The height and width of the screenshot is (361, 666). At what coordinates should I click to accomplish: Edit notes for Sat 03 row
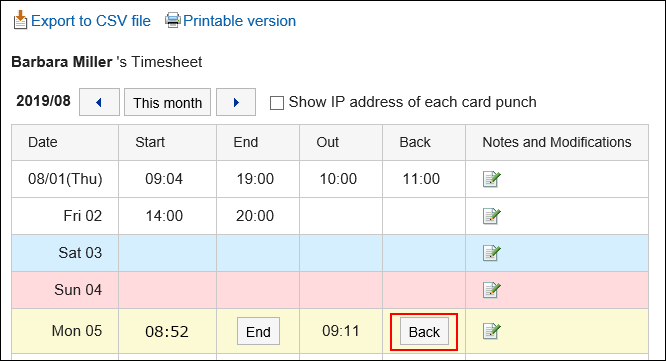coord(492,253)
